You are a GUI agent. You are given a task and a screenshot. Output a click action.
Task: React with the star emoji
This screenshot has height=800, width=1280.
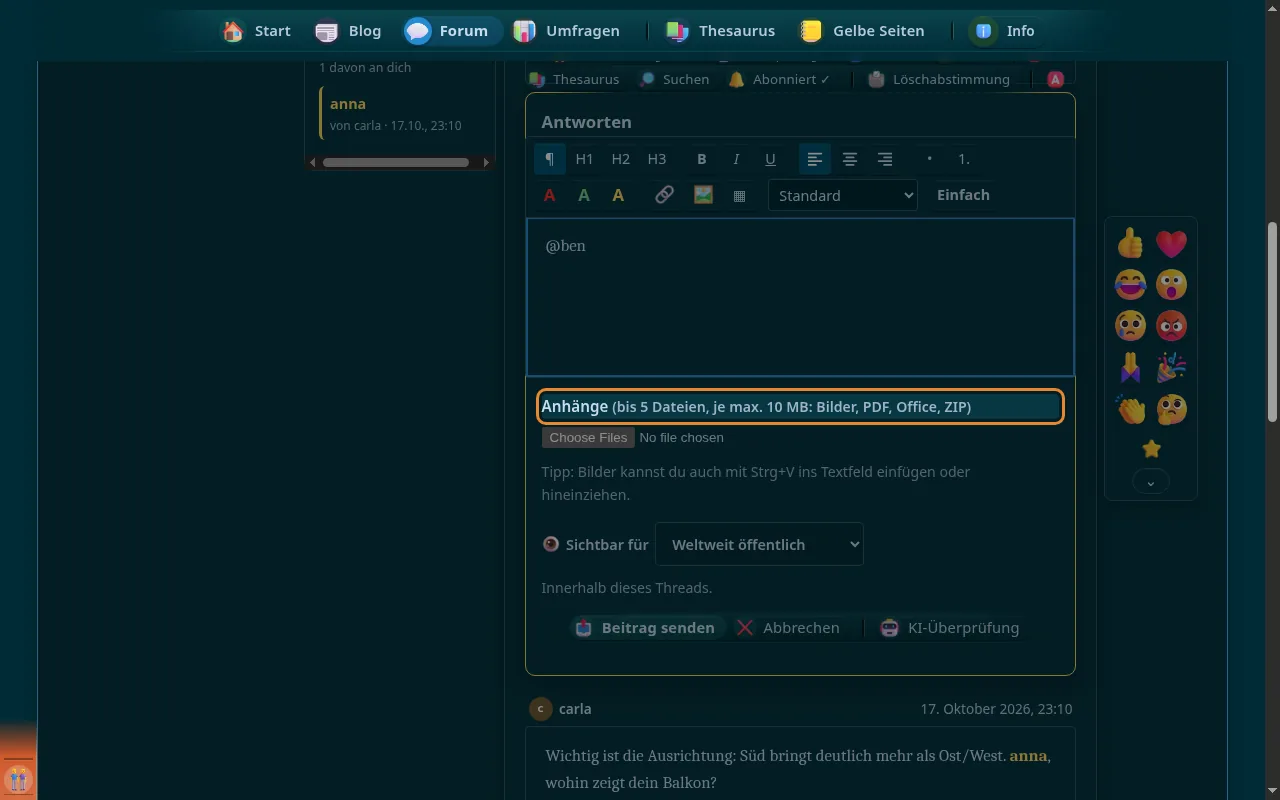[1151, 449]
